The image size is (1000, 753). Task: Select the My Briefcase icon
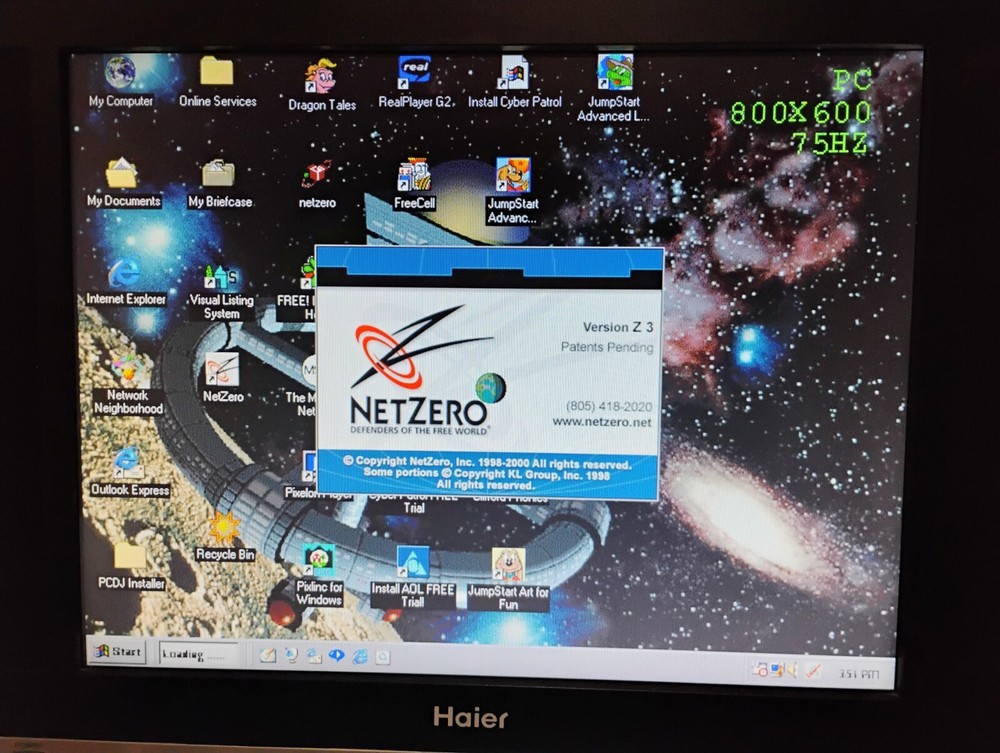(x=219, y=175)
